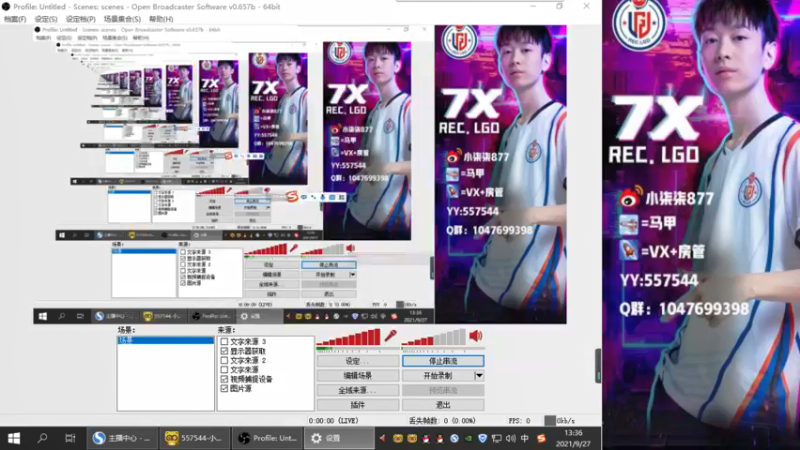Click the 预览串流 button in main window
Viewport: 800px width, 450px height.
point(443,390)
